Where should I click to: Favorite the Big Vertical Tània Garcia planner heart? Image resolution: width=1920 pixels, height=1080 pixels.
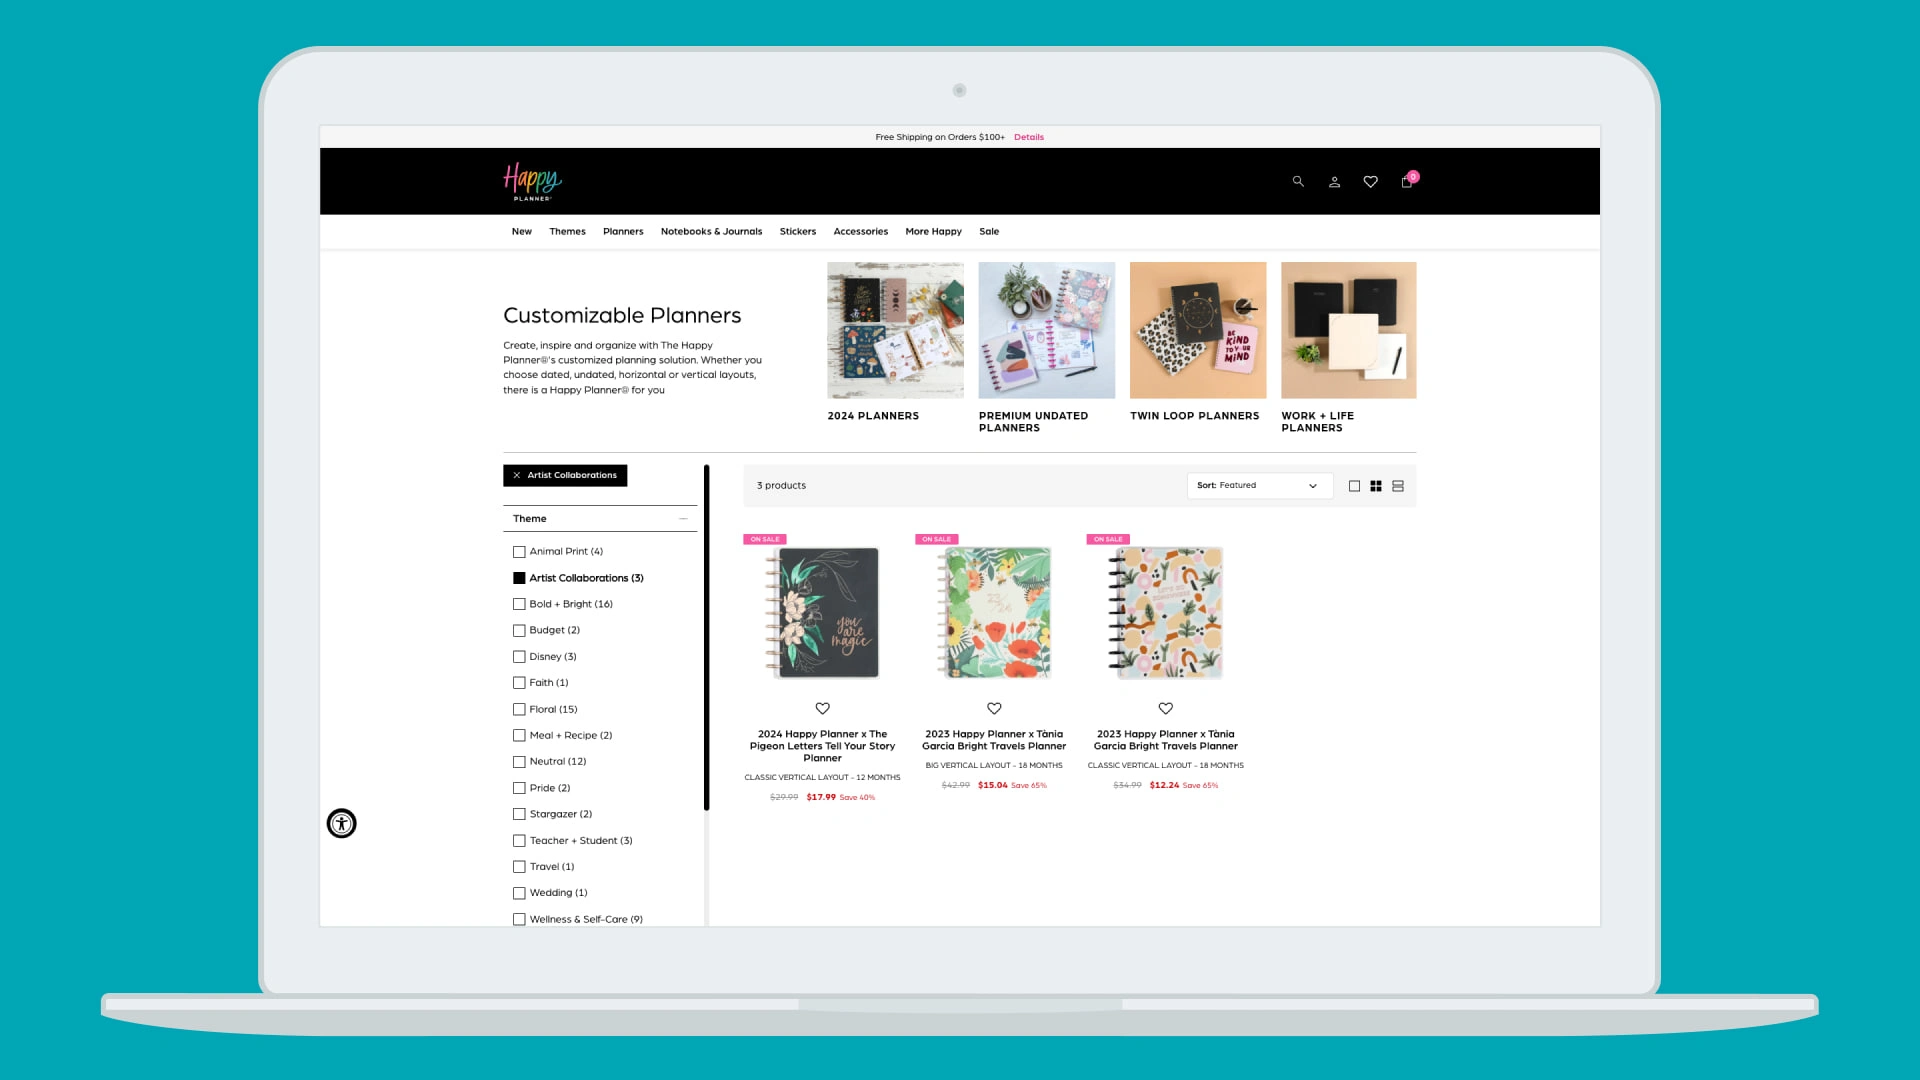(994, 708)
